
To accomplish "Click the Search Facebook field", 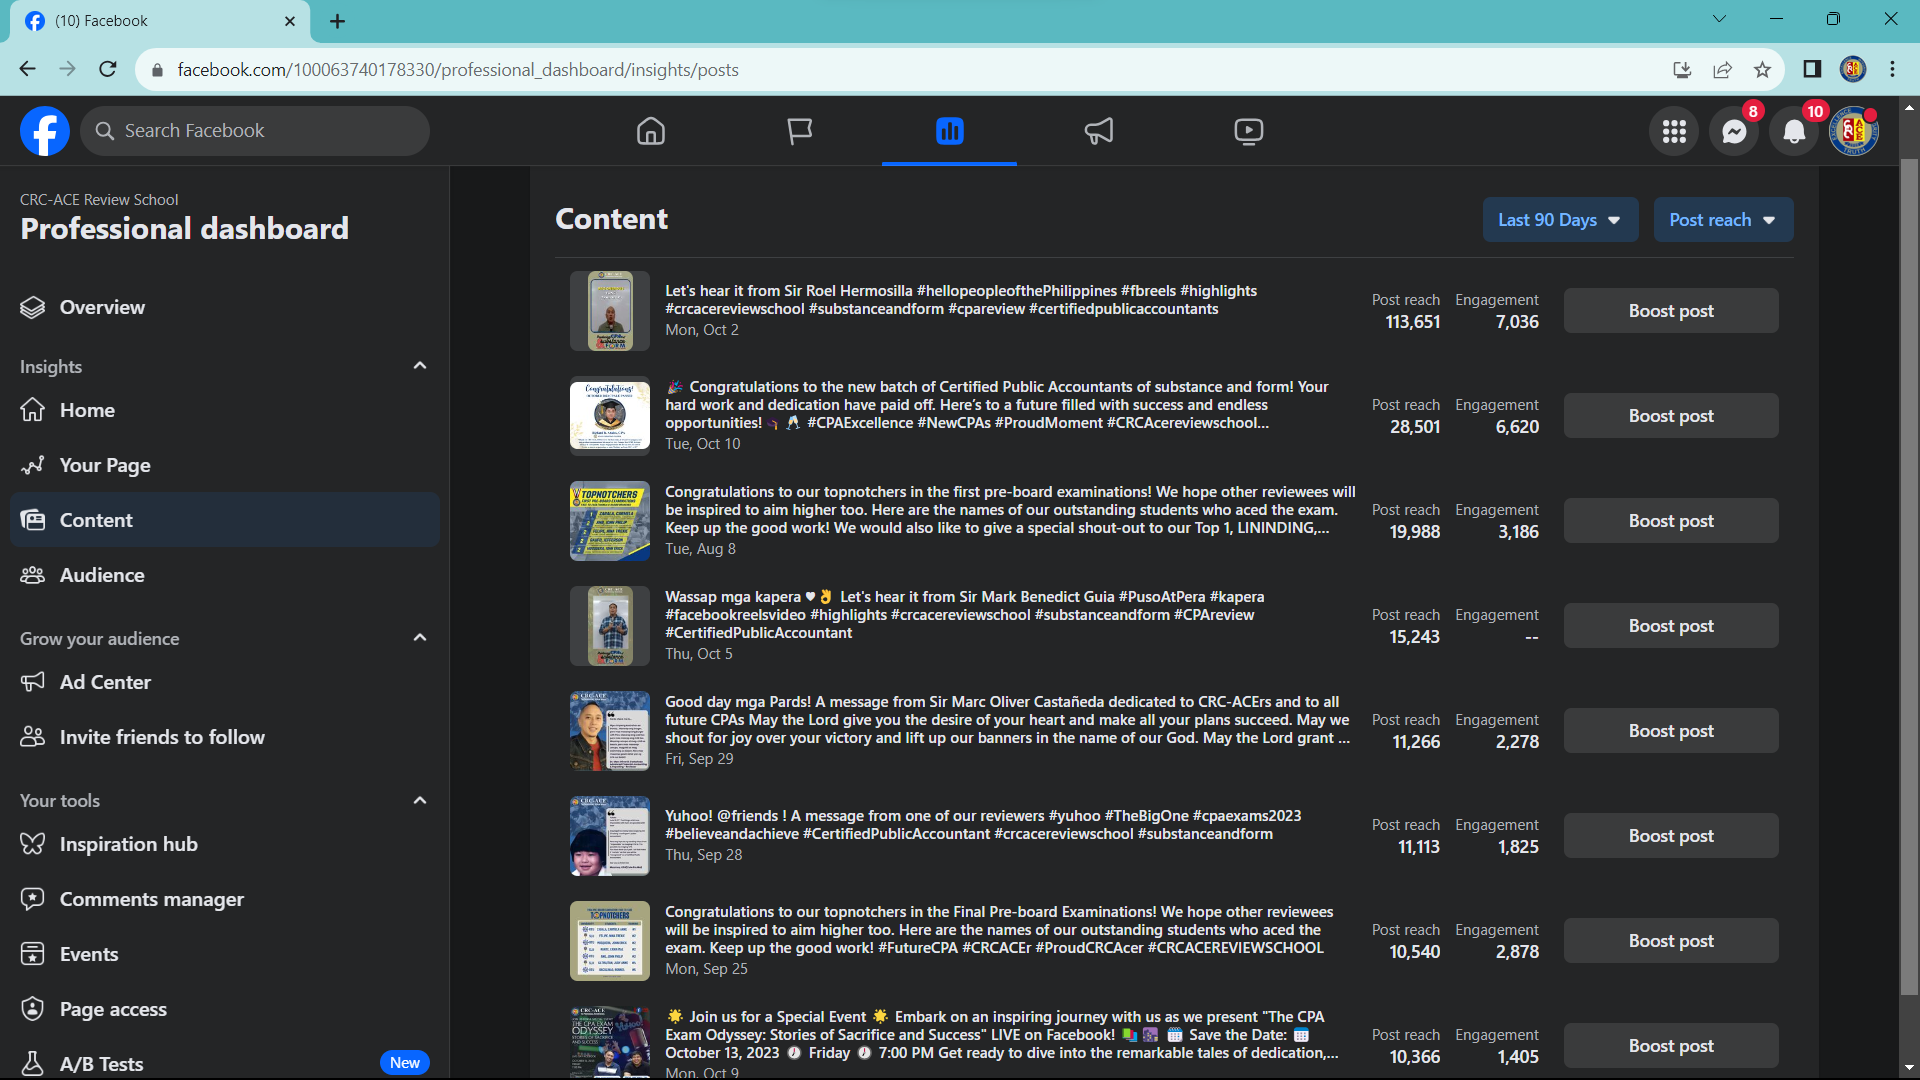I will point(255,131).
